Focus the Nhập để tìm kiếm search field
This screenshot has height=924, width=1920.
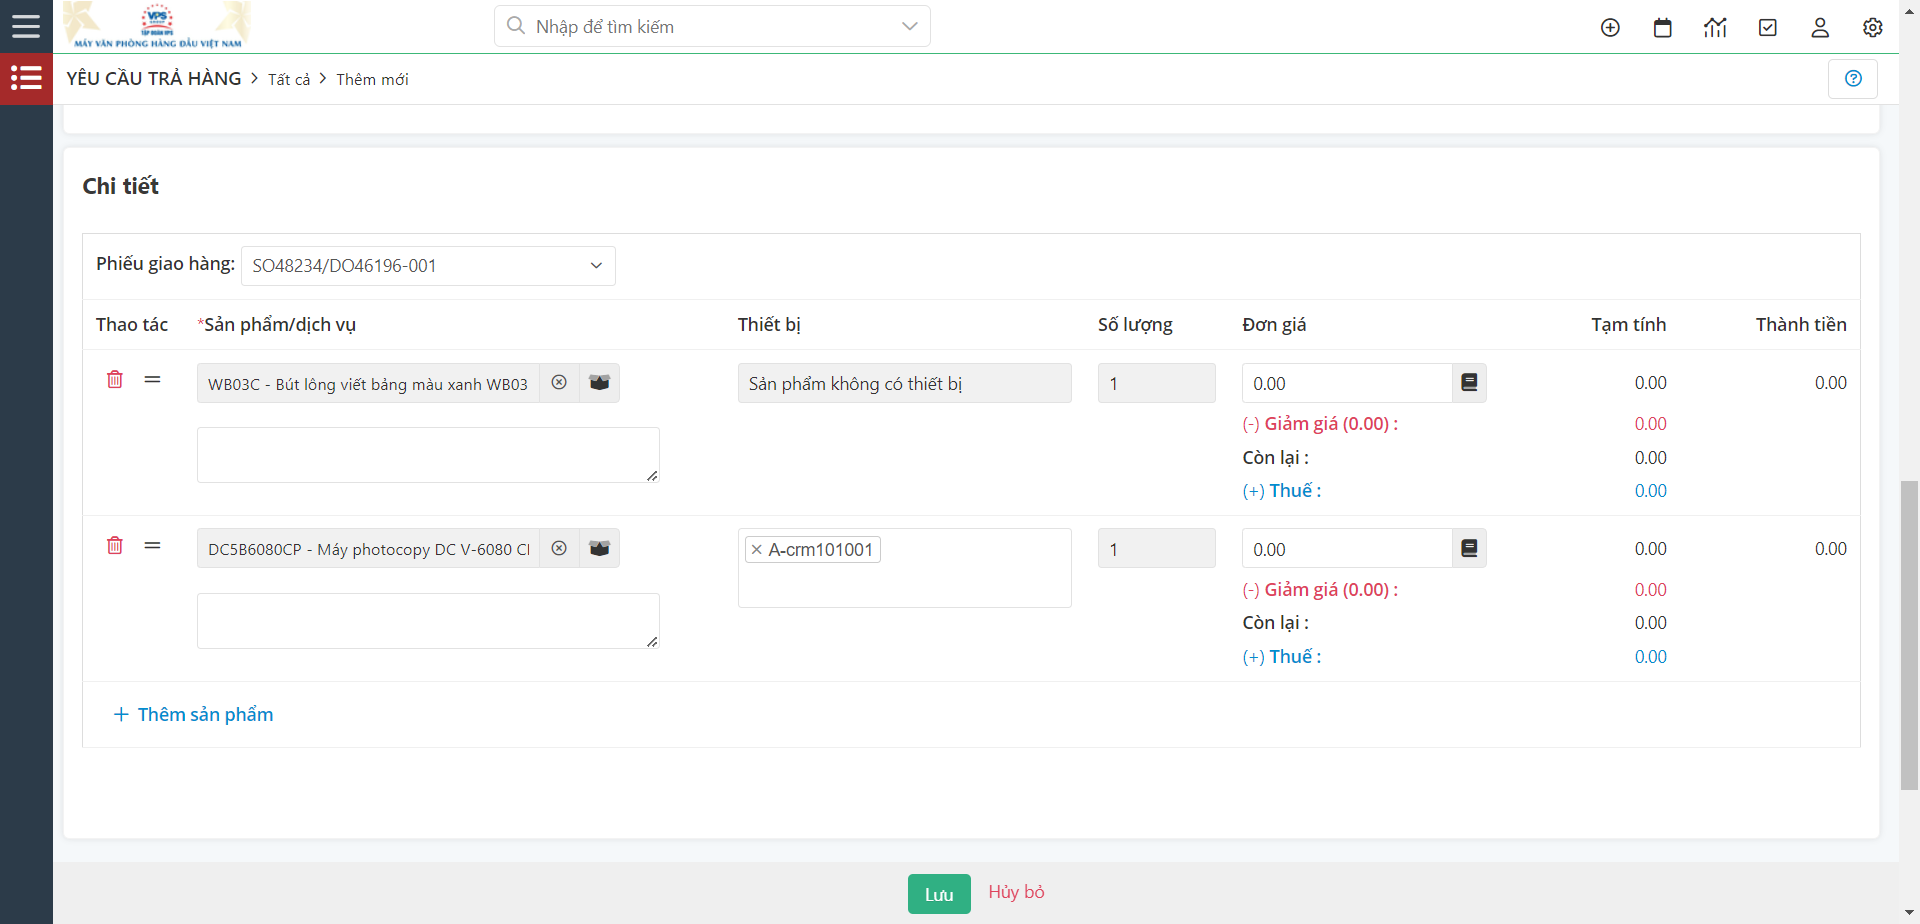pyautogui.click(x=710, y=26)
